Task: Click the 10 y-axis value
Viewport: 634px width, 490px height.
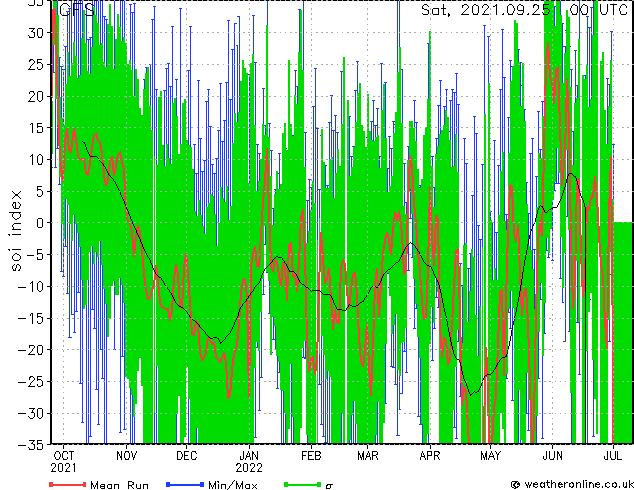Action: click(x=35, y=160)
